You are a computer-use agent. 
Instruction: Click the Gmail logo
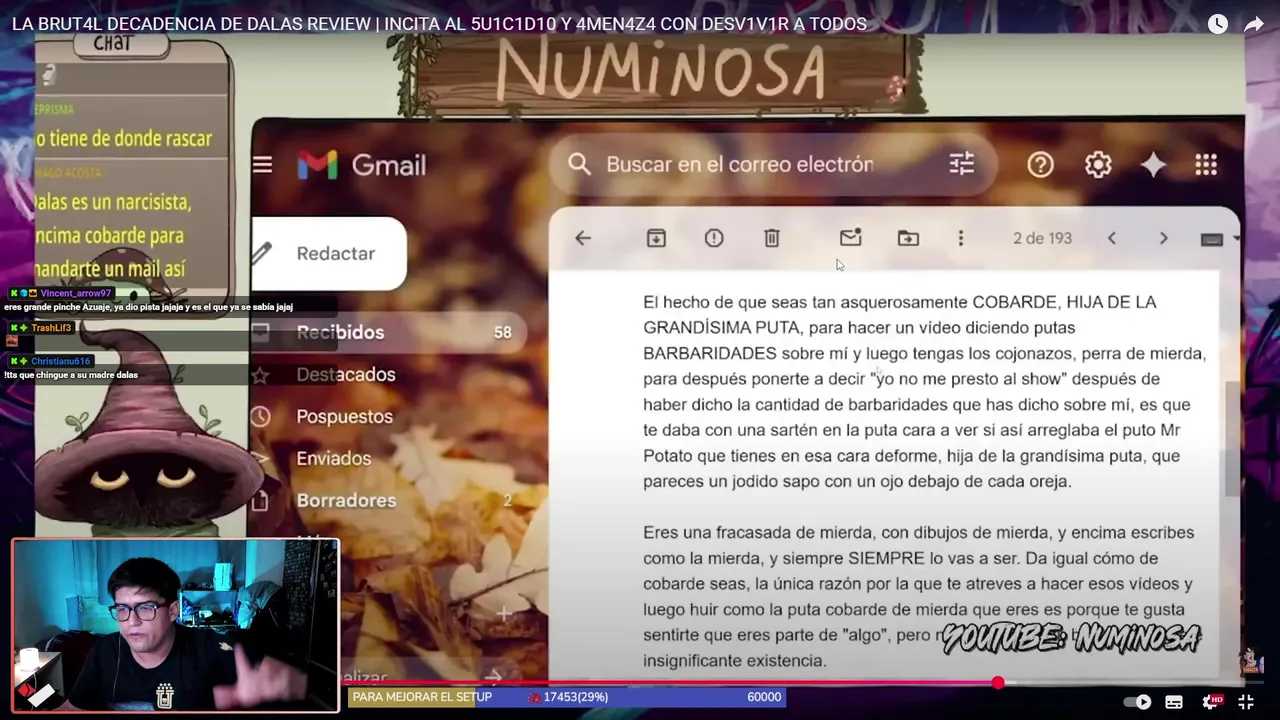(361, 165)
